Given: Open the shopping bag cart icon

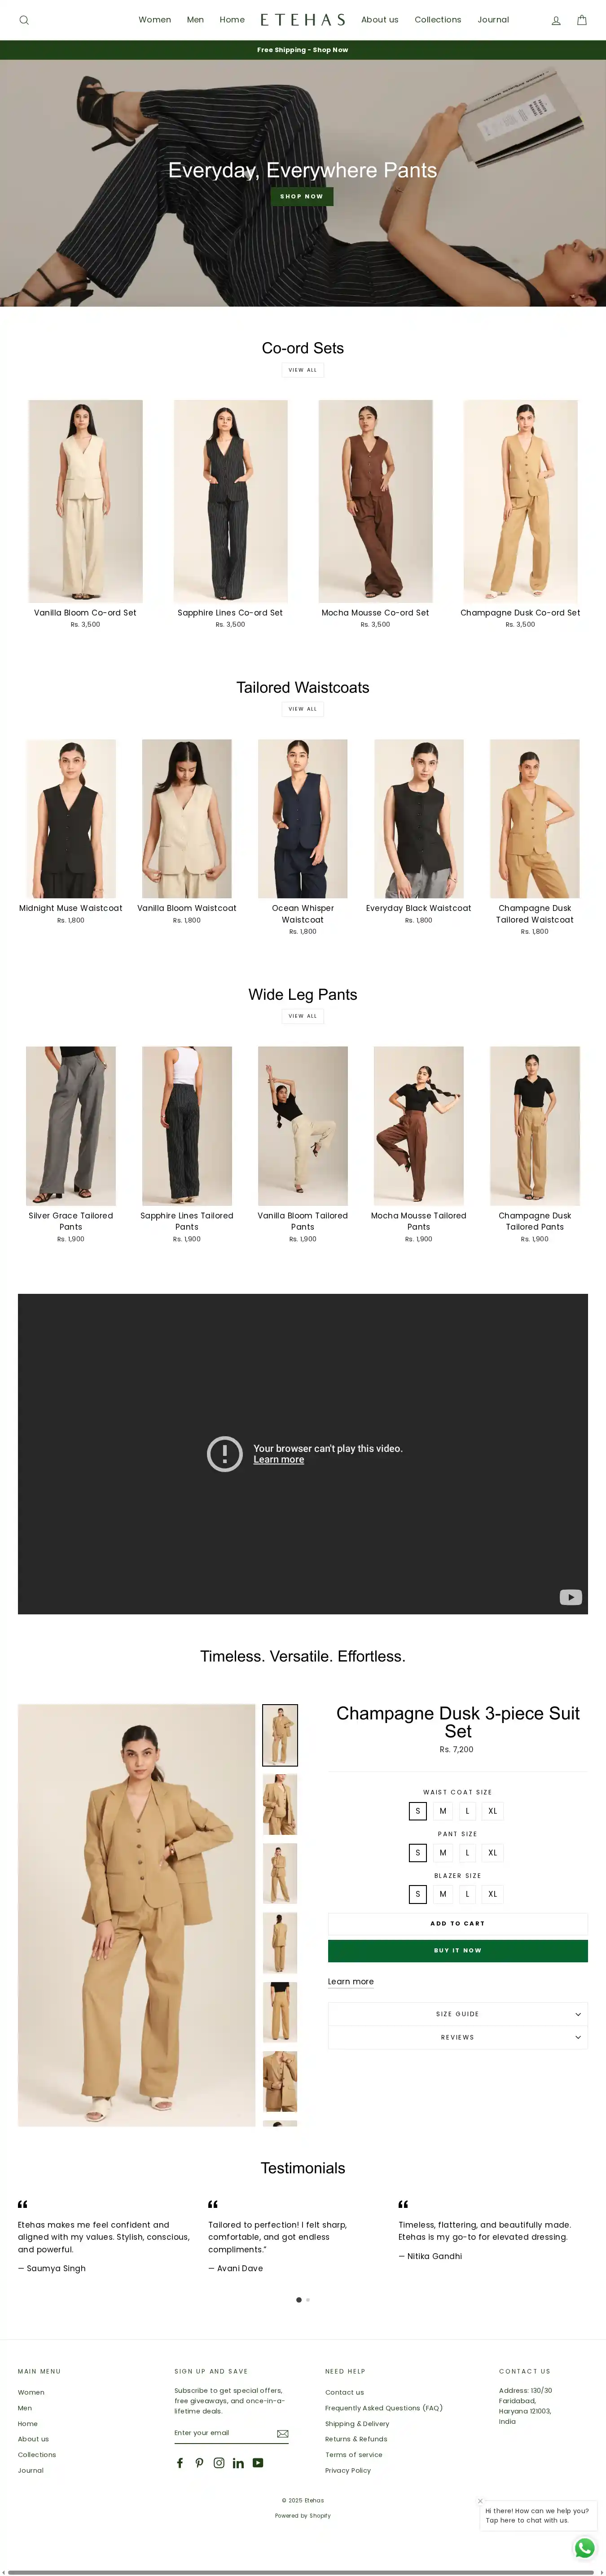Looking at the screenshot, I should click(x=582, y=20).
